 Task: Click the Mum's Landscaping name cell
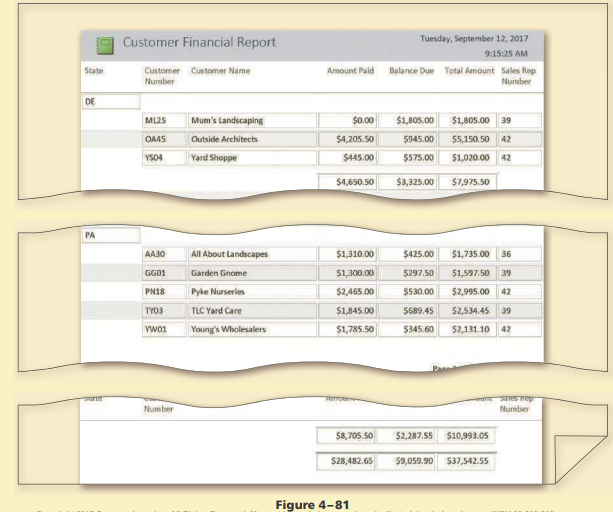pos(252,120)
